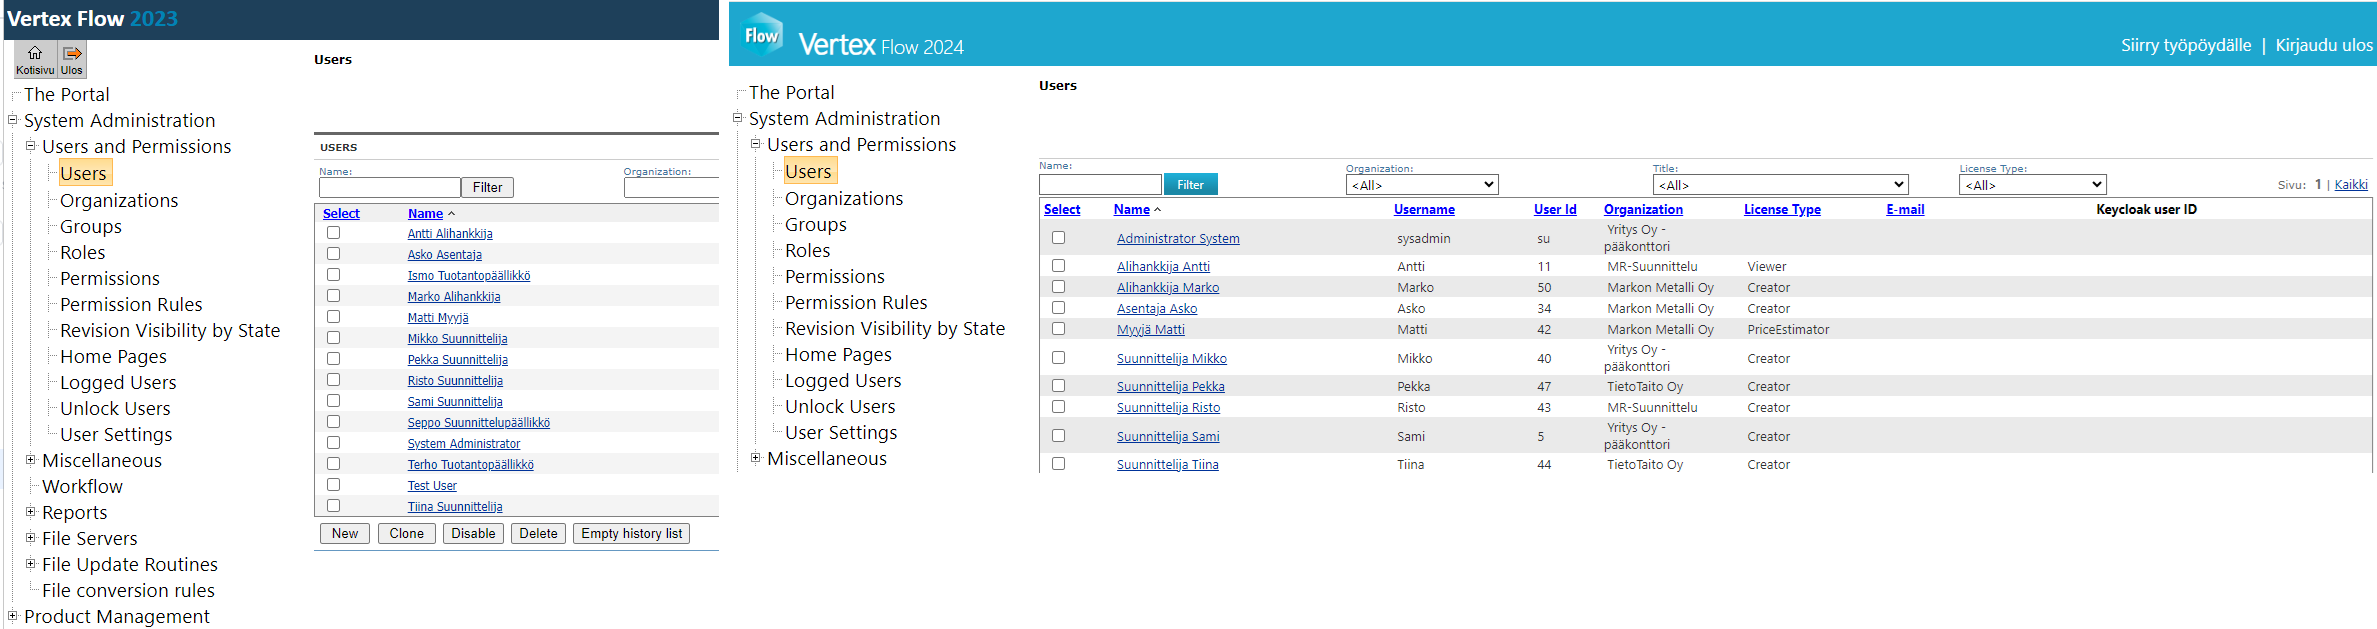This screenshot has height=629, width=2377.
Task: Expand the Product Management tree node
Action: tap(13, 616)
